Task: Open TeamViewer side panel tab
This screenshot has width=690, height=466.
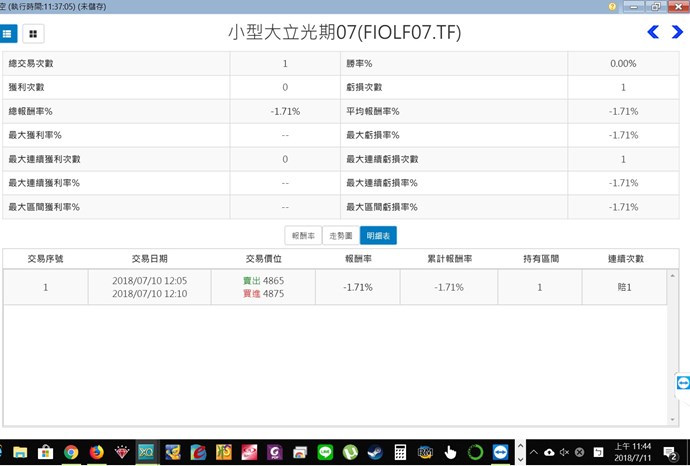Action: 683,382
